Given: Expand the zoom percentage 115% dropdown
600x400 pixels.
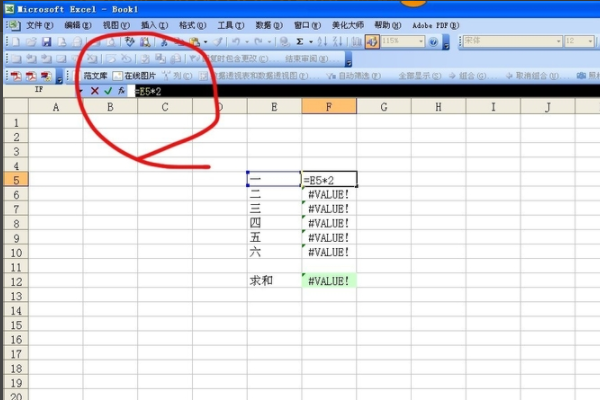Looking at the screenshot, I should (x=419, y=42).
